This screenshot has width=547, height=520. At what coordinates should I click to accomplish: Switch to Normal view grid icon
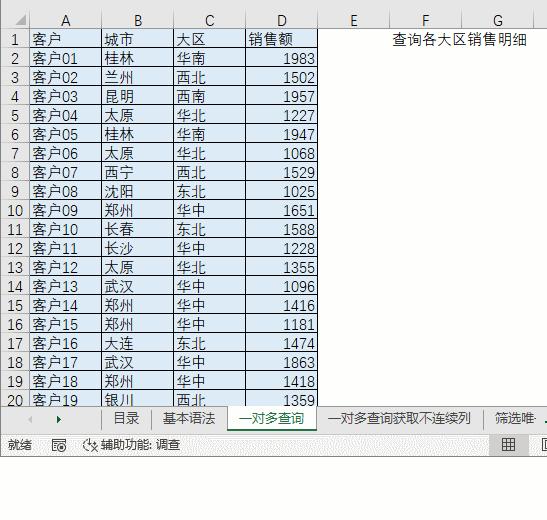[x=508, y=445]
